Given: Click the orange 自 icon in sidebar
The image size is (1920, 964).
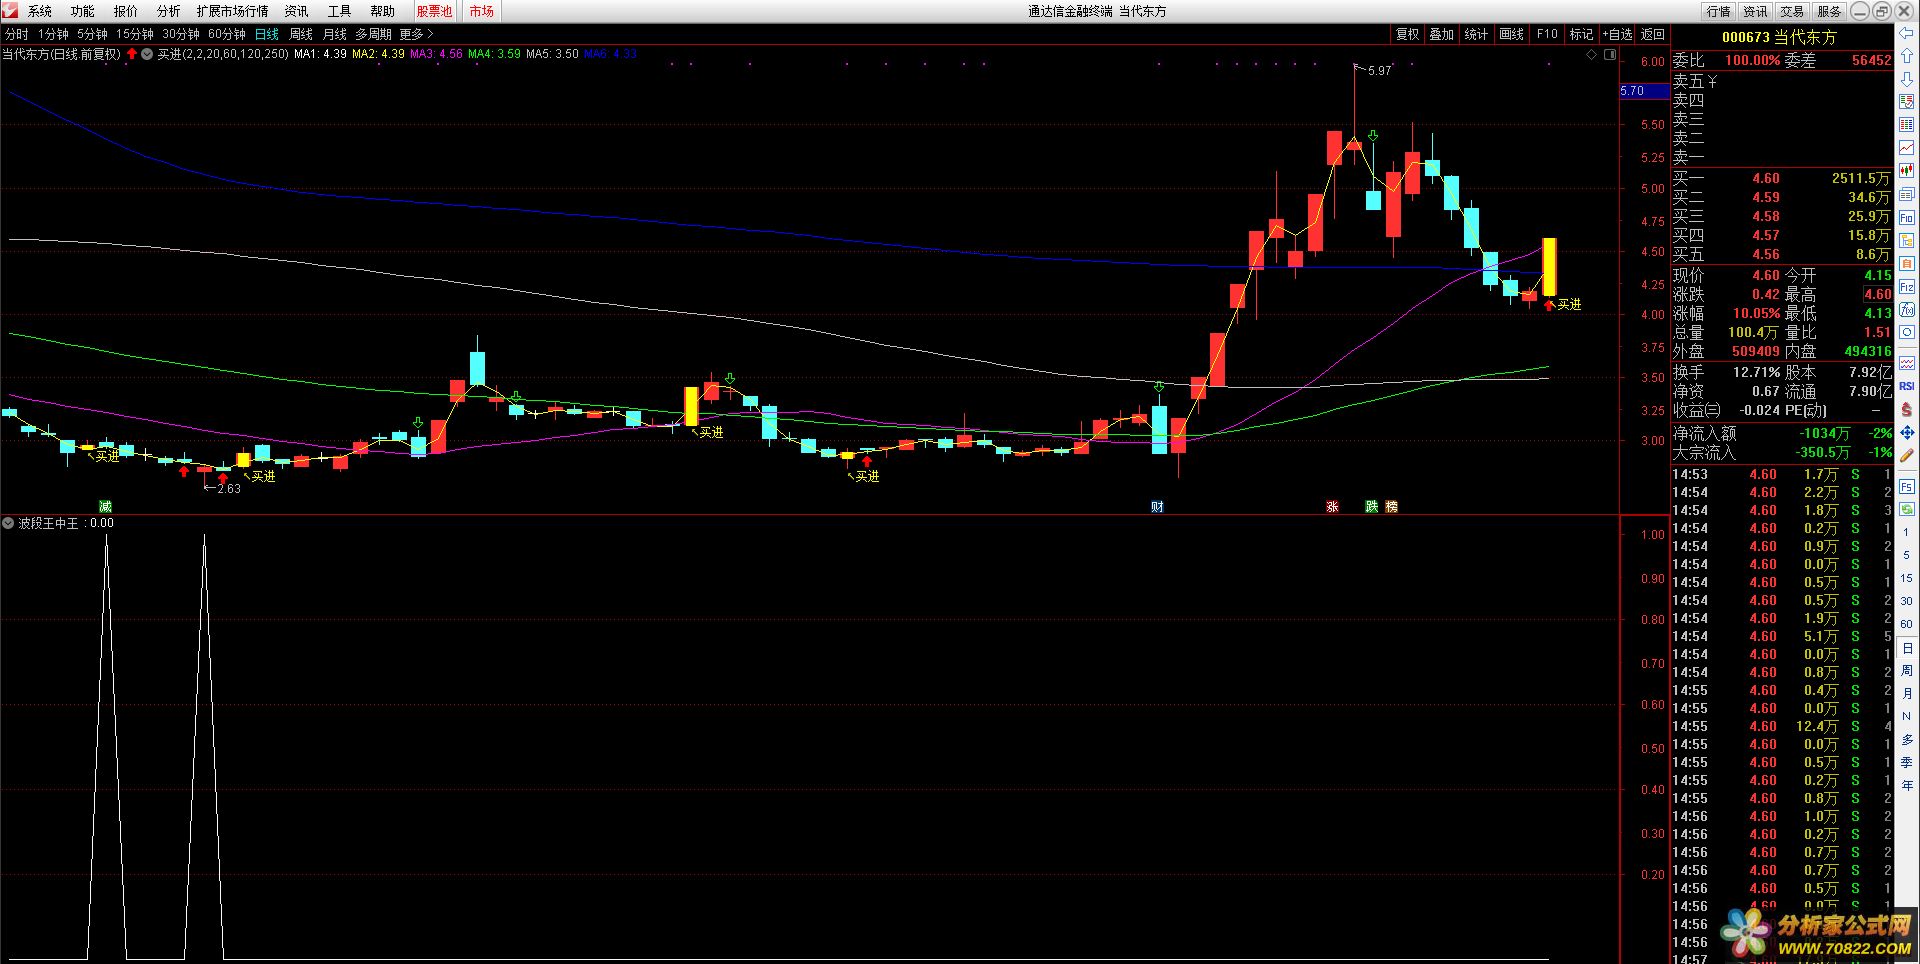Looking at the screenshot, I should pyautogui.click(x=1907, y=263).
